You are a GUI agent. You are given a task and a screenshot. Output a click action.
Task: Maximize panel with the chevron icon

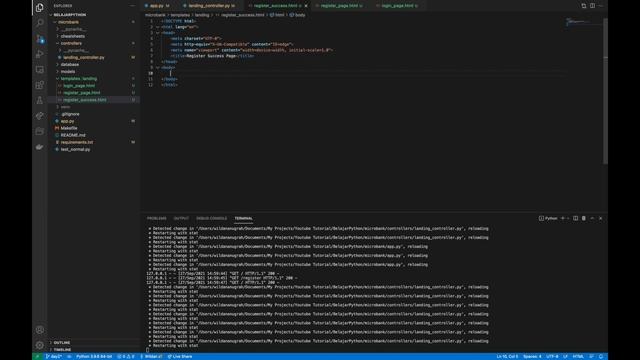[592, 218]
